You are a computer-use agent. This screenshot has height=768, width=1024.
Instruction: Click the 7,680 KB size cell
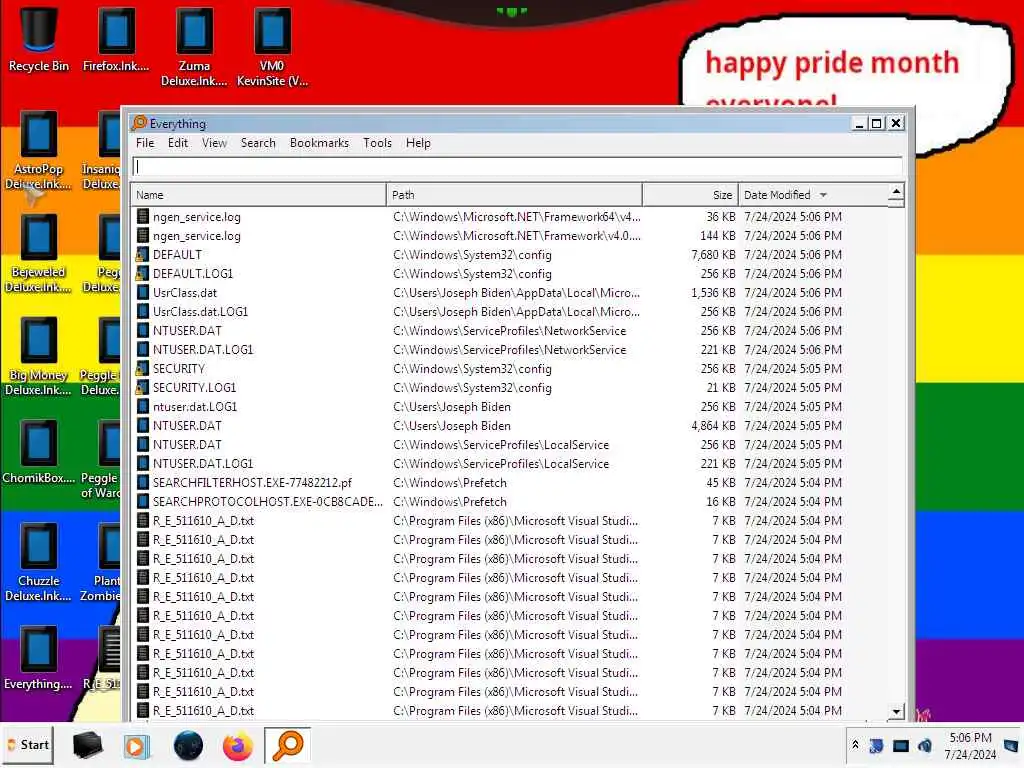[713, 255]
